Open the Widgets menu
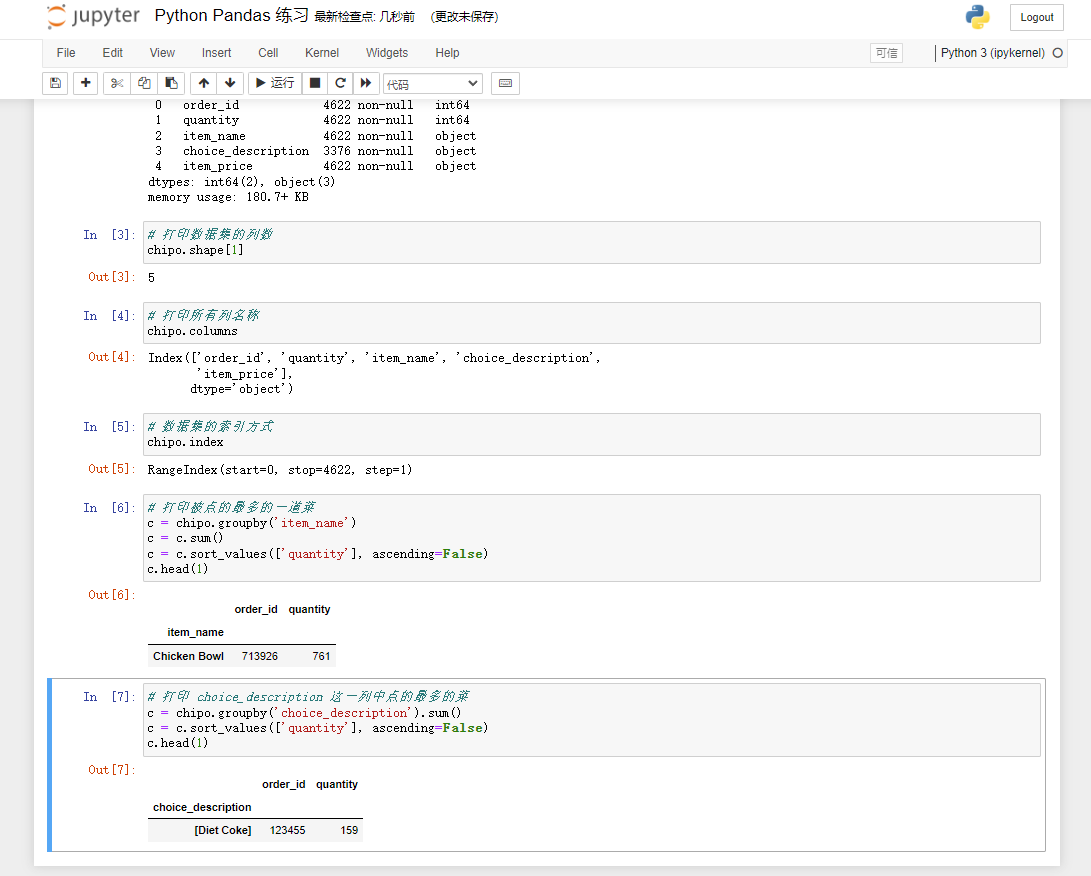Screen dimensions: 1091x876 tap(387, 53)
